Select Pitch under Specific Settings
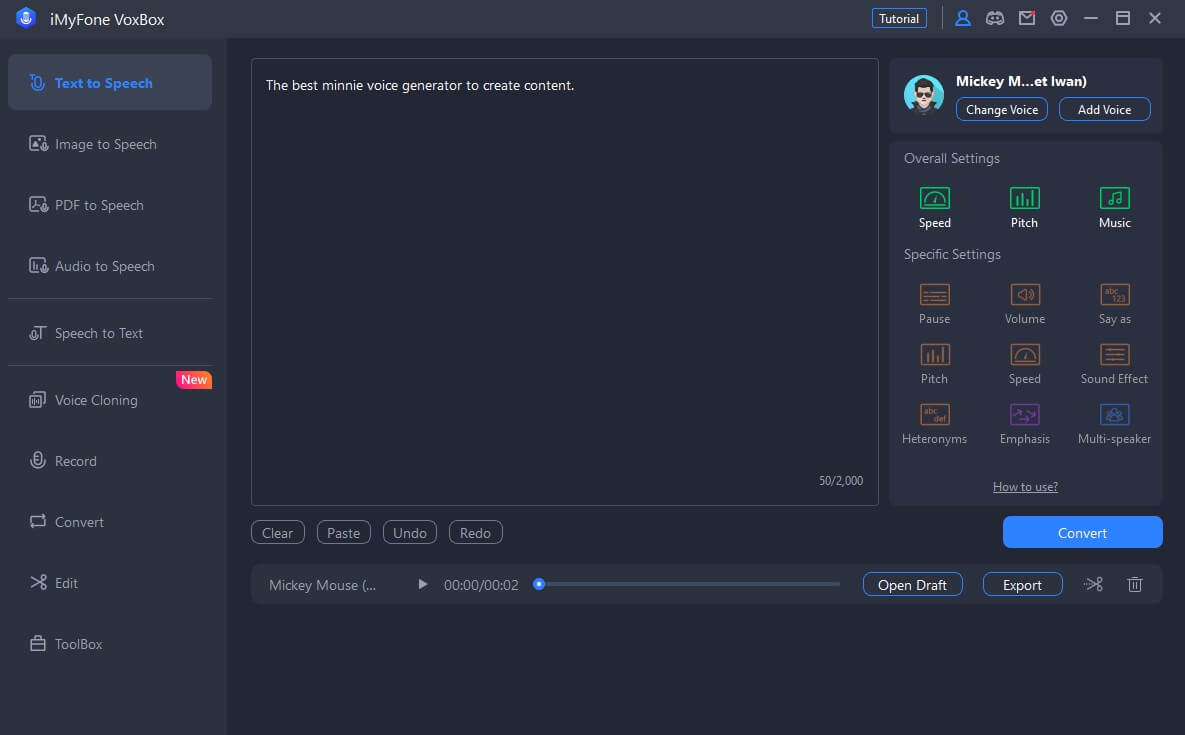The width and height of the screenshot is (1185, 735). click(x=934, y=363)
